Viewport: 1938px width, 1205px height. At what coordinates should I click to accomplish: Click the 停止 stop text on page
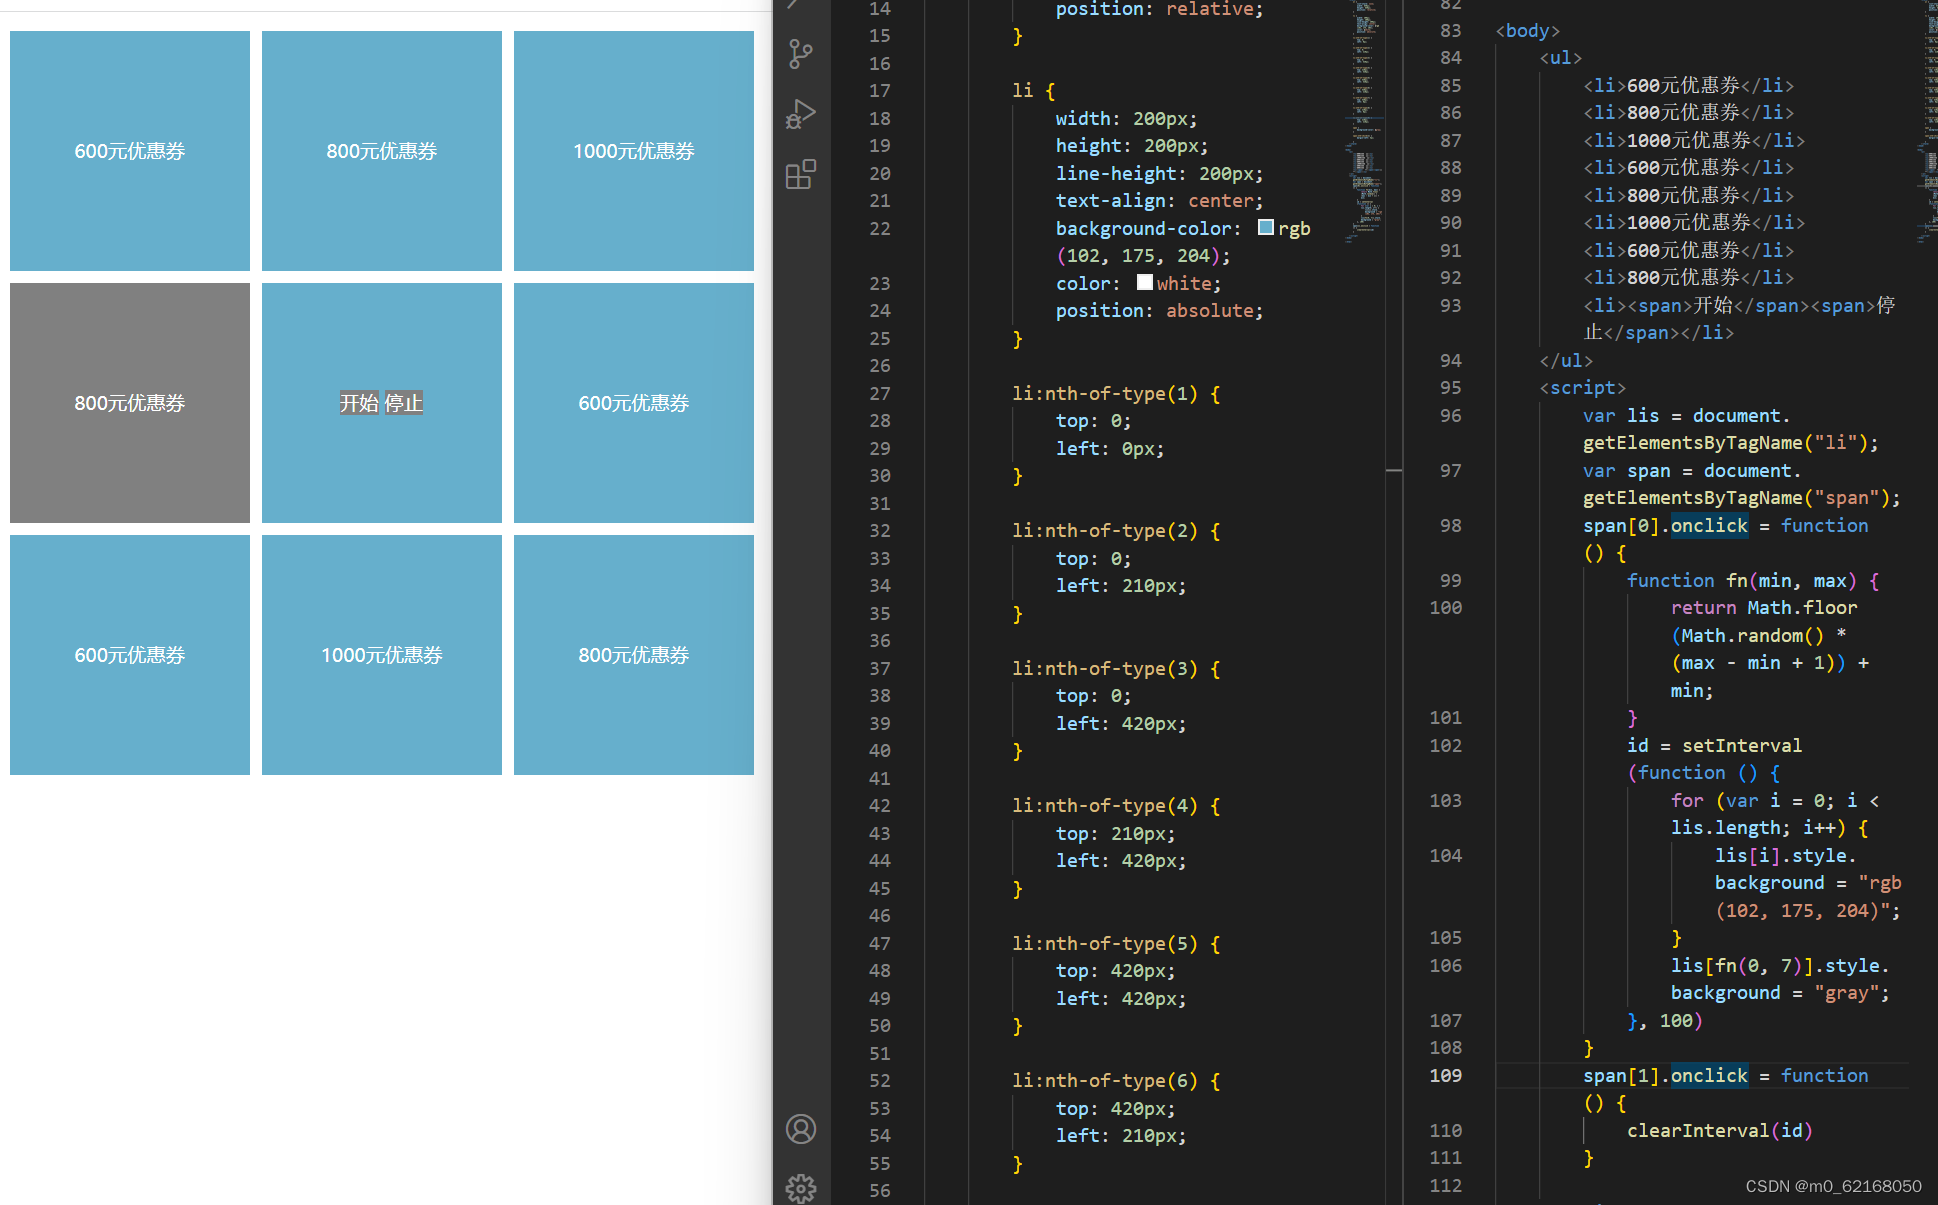(404, 403)
